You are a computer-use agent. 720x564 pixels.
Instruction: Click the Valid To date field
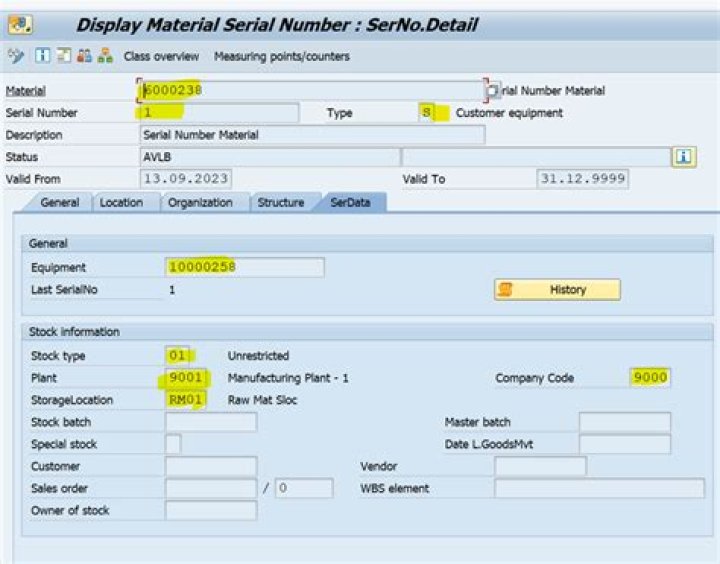click(x=582, y=179)
